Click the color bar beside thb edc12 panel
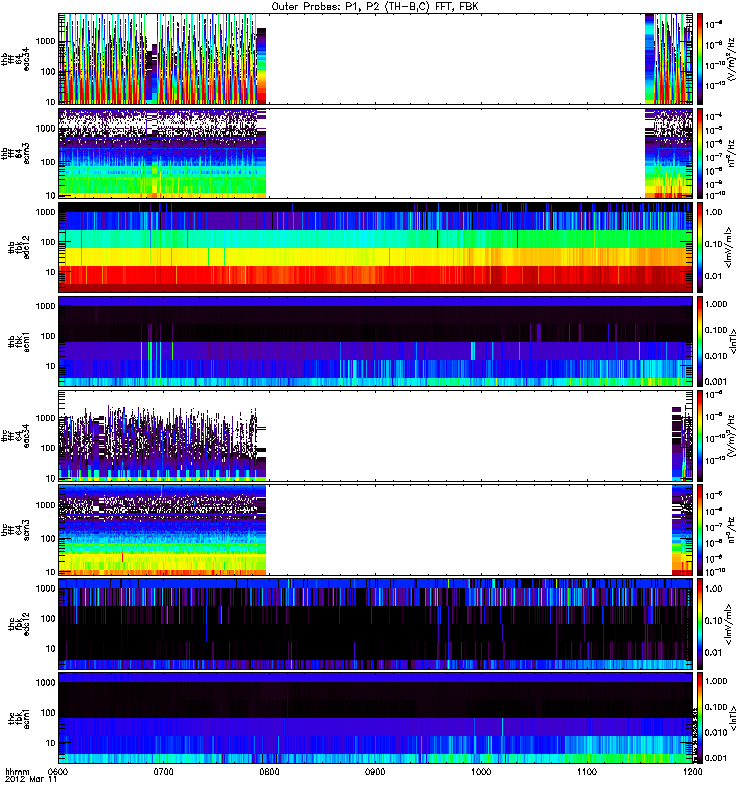 [700, 247]
